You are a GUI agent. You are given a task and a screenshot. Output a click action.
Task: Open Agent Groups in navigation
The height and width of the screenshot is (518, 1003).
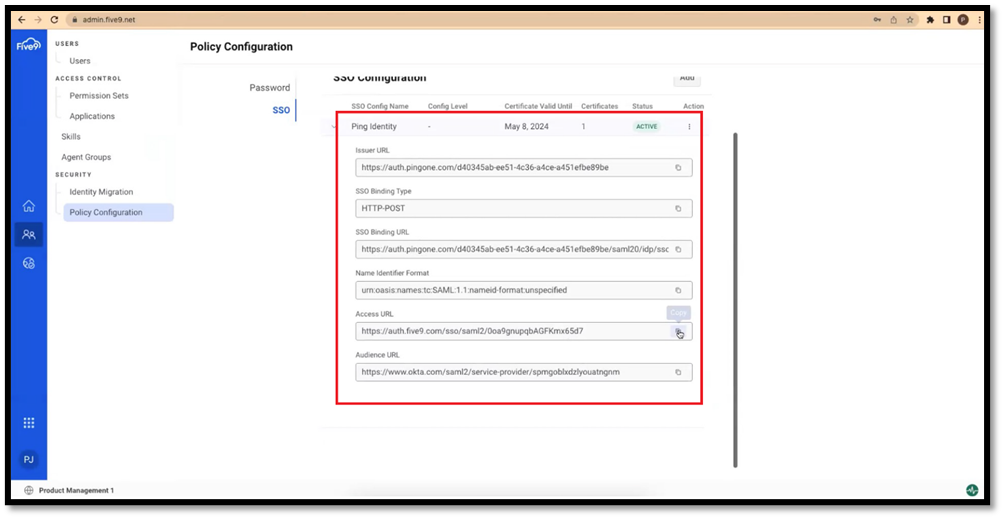click(x=86, y=157)
